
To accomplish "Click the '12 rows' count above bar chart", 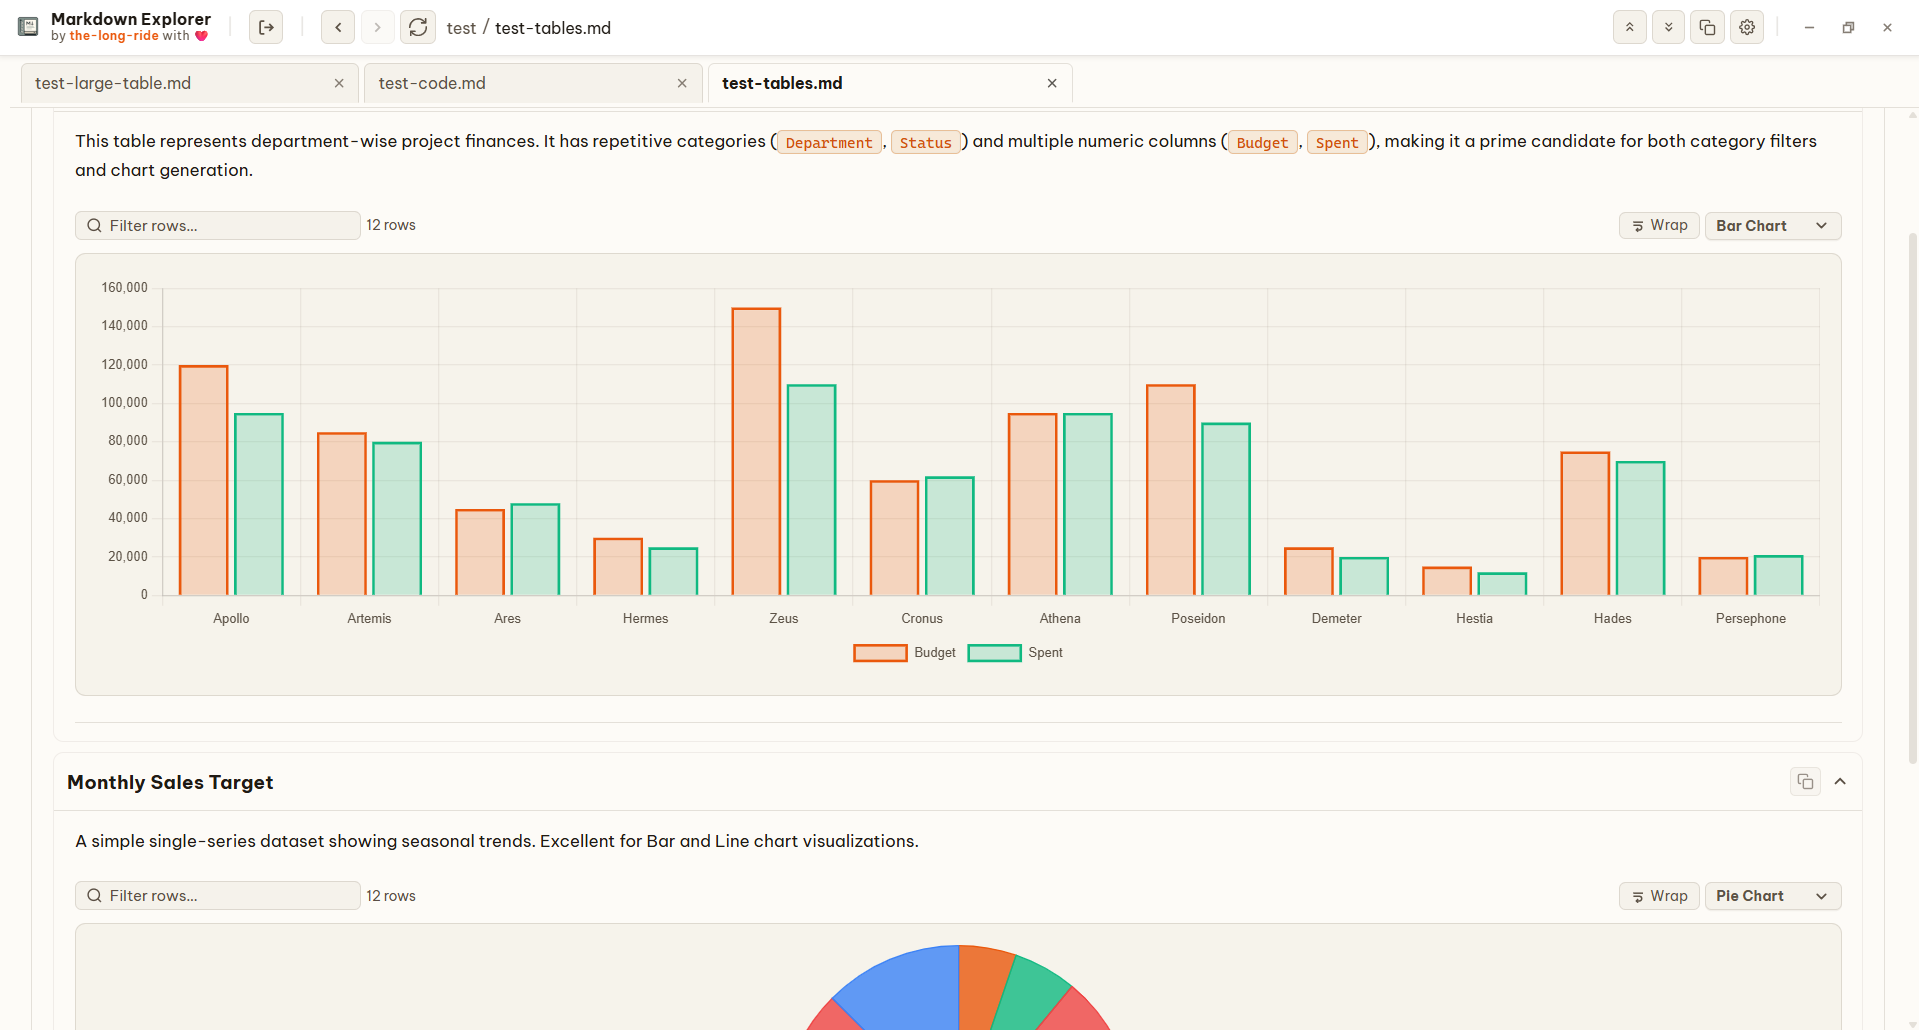I will [x=391, y=225].
